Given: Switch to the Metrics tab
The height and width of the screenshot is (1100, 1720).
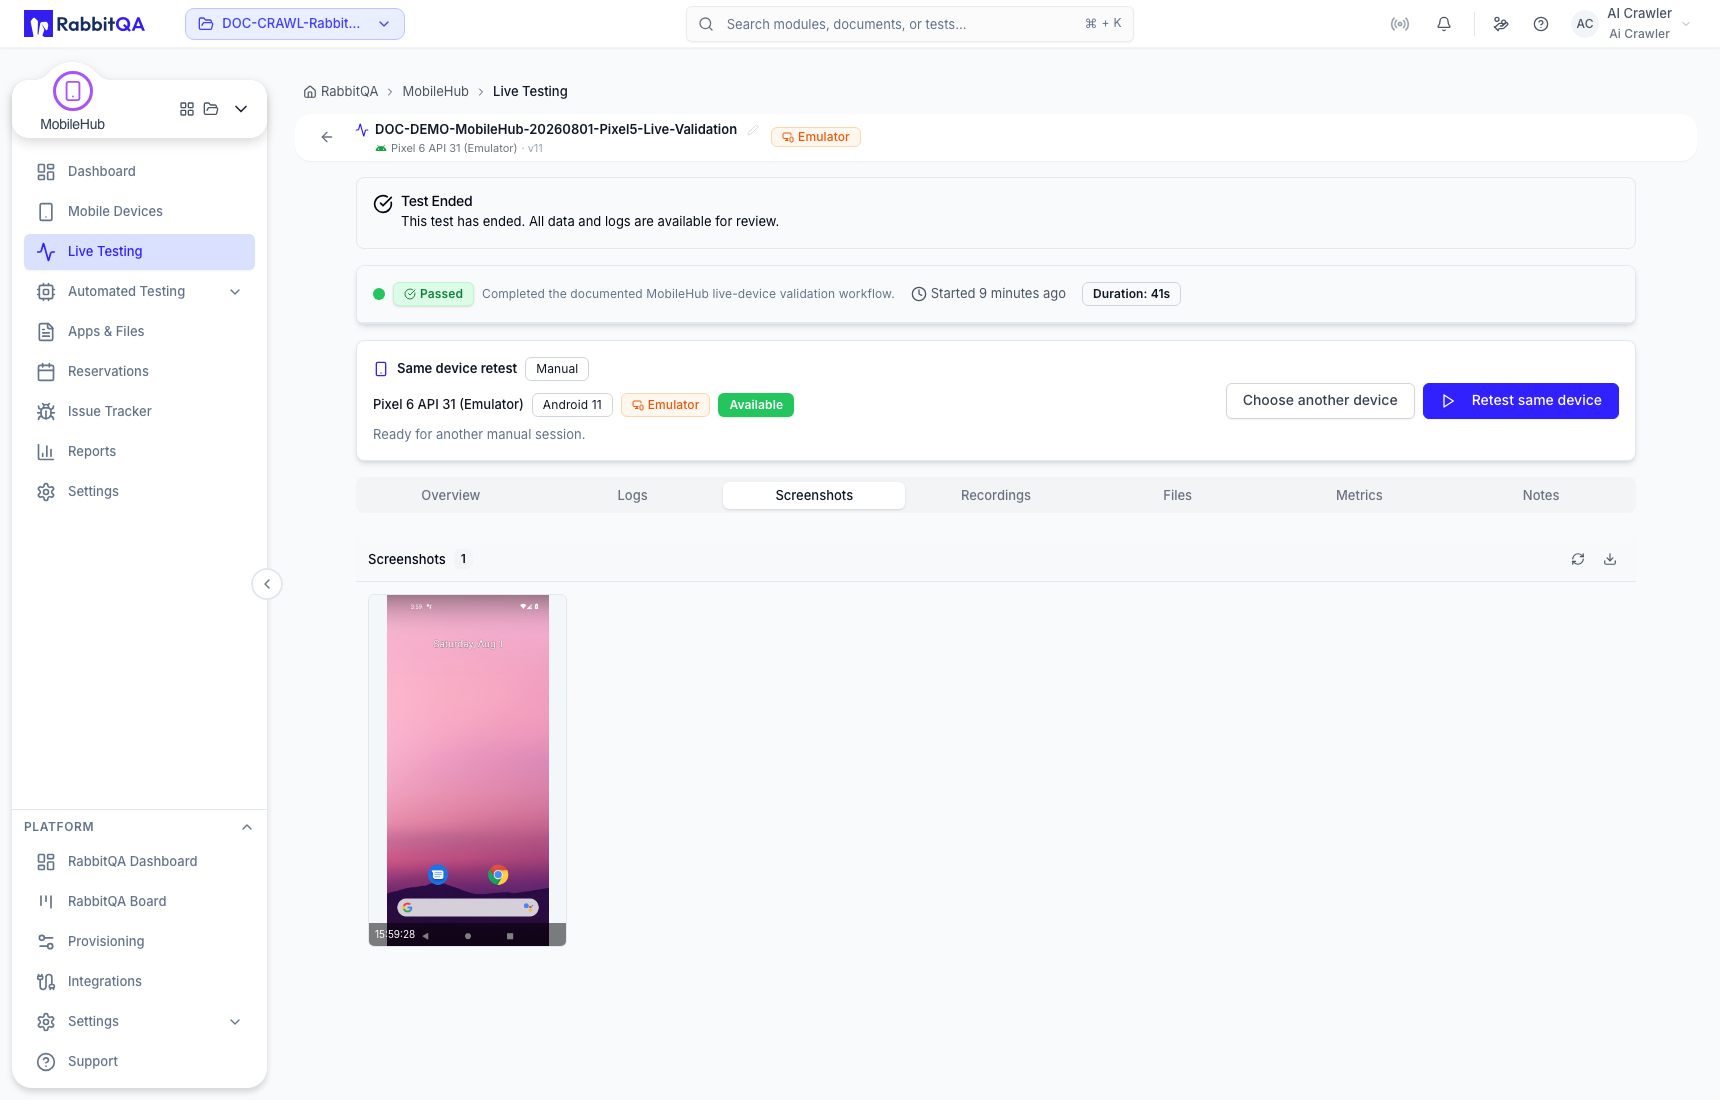Looking at the screenshot, I should [x=1359, y=495].
